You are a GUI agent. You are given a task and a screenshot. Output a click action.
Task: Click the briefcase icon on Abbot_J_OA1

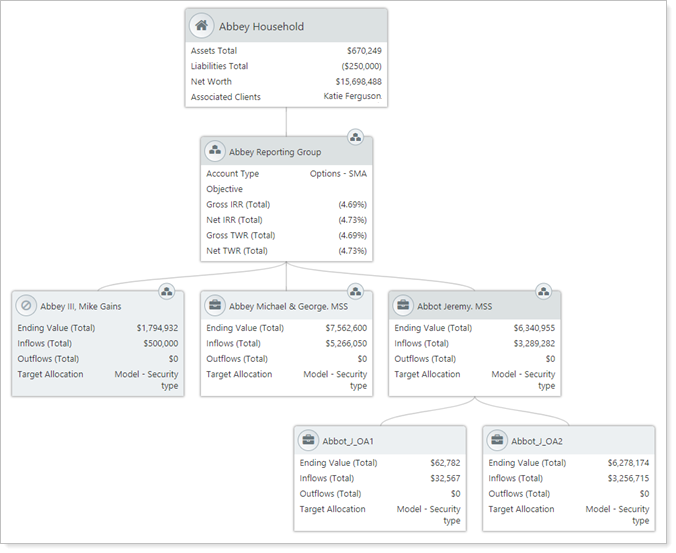[x=309, y=440]
